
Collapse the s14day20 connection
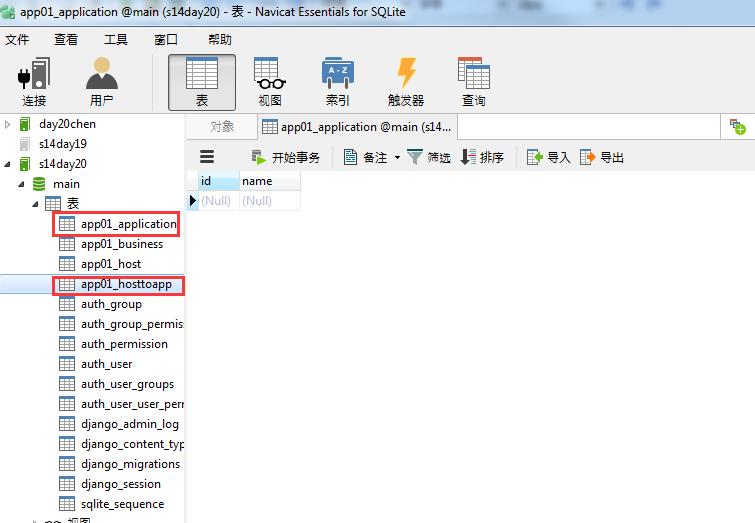7,164
